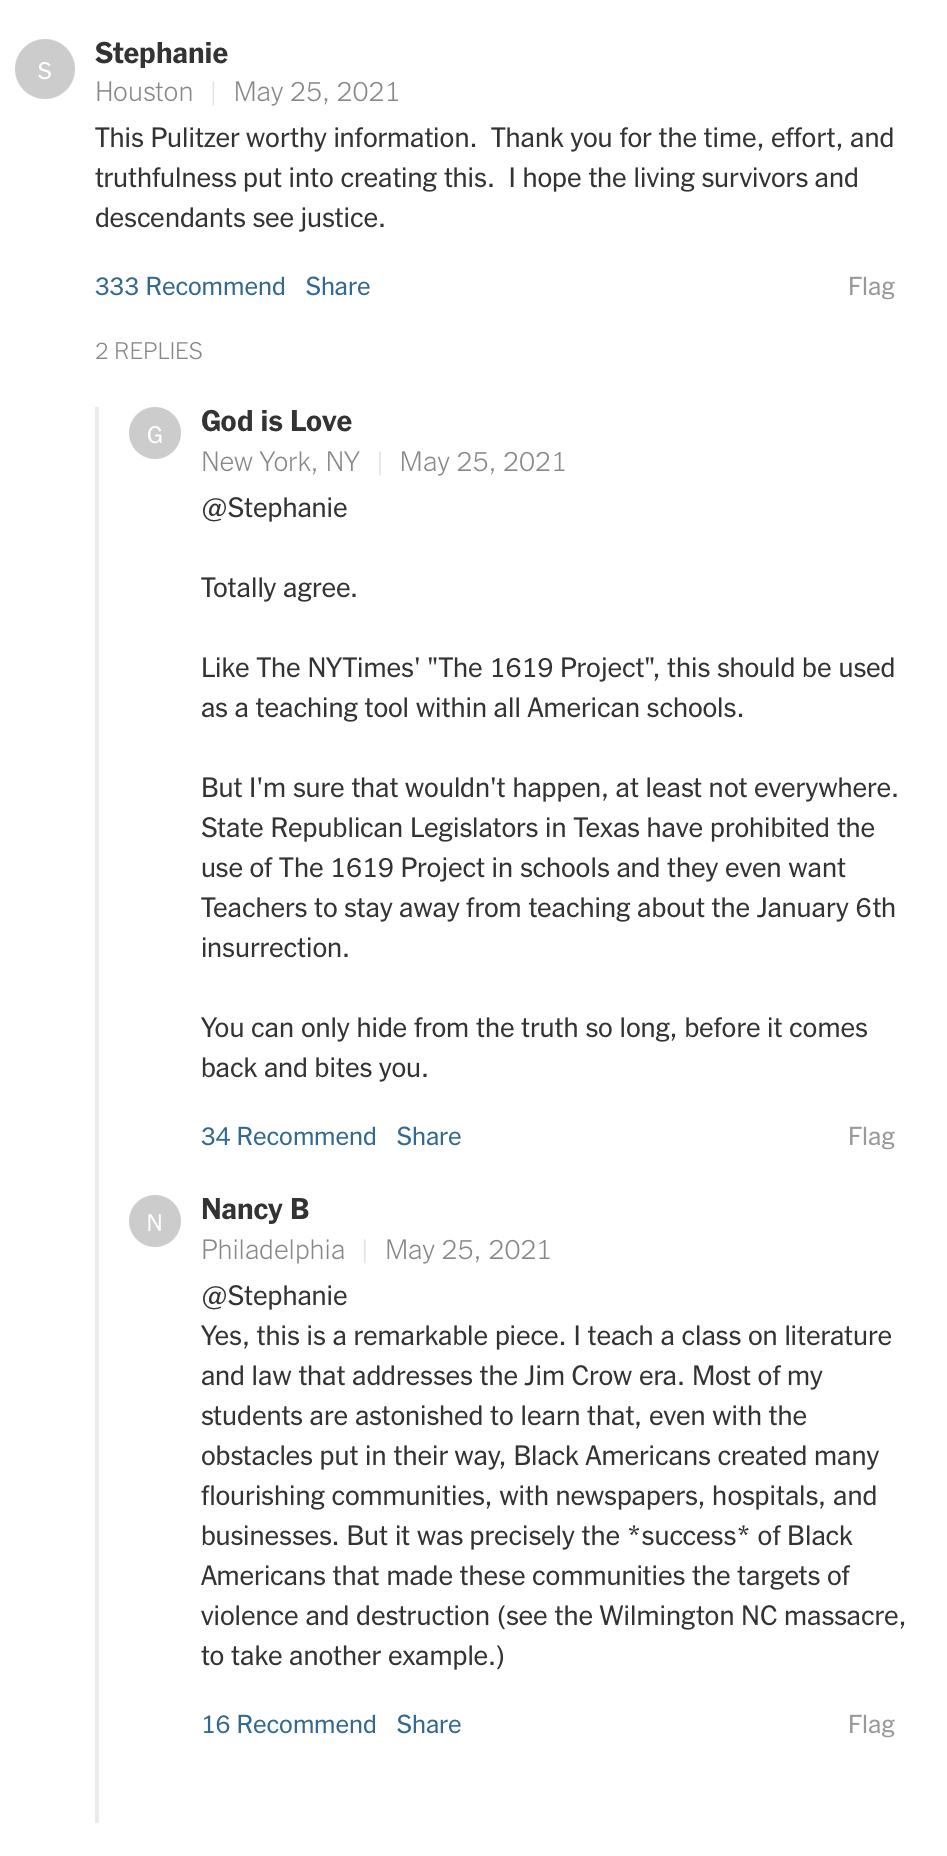Share Nancy B's reply
947x1856 pixels.
coord(429,1725)
